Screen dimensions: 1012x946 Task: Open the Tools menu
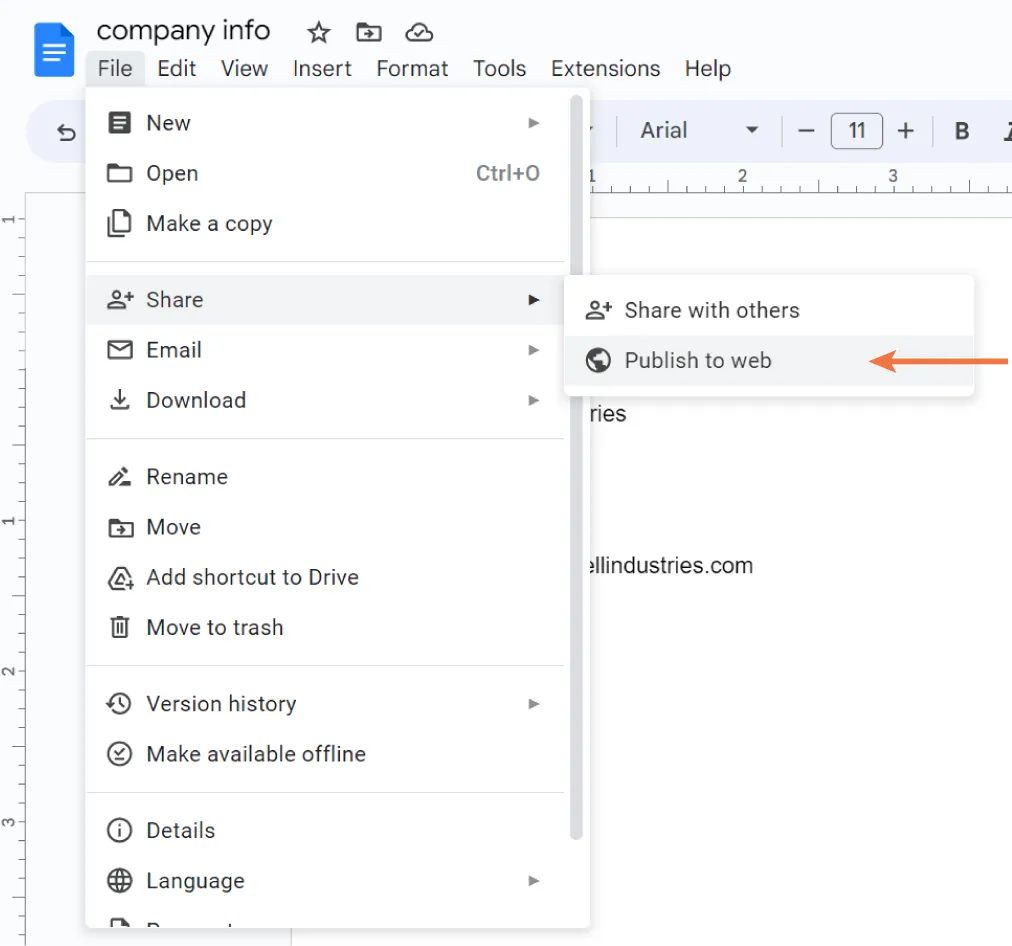500,68
